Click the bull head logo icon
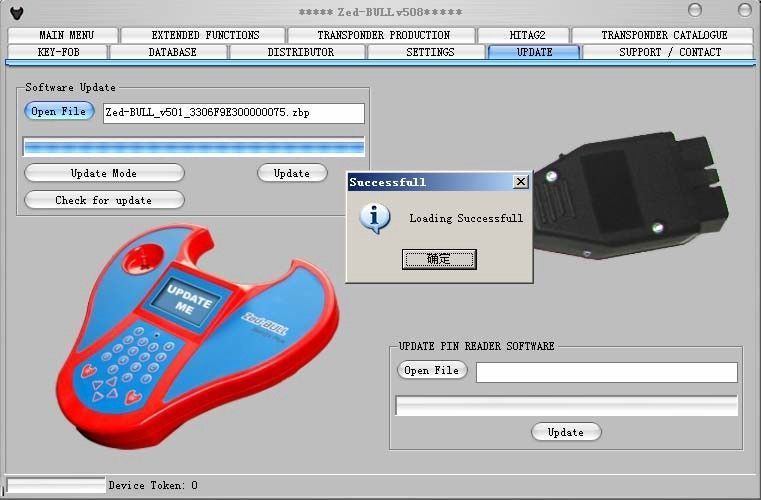The width and height of the screenshot is (761, 500). 17,13
